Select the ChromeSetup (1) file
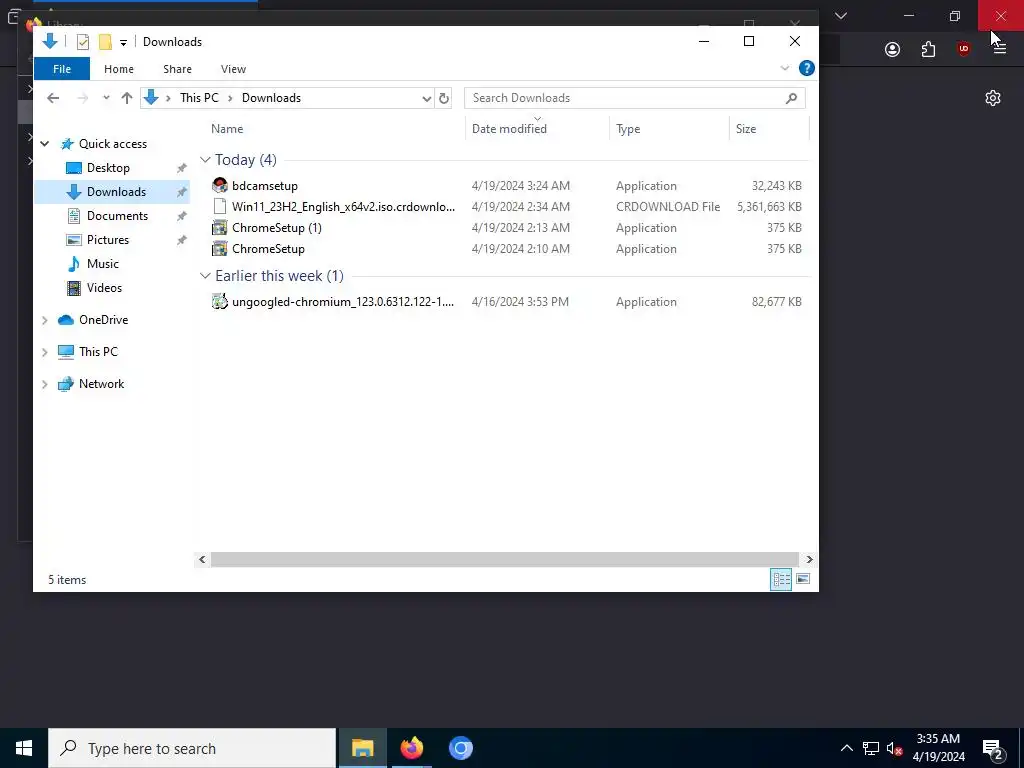The height and width of the screenshot is (768, 1024). click(277, 227)
